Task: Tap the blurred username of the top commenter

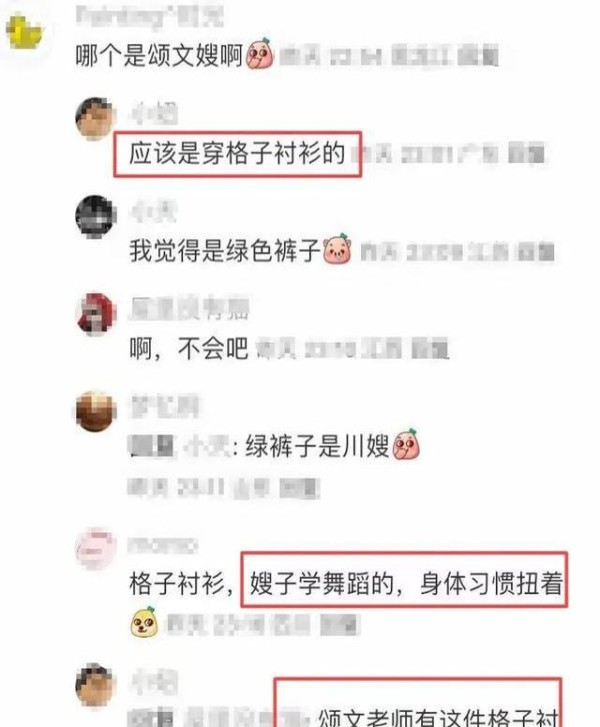Action: [149, 16]
